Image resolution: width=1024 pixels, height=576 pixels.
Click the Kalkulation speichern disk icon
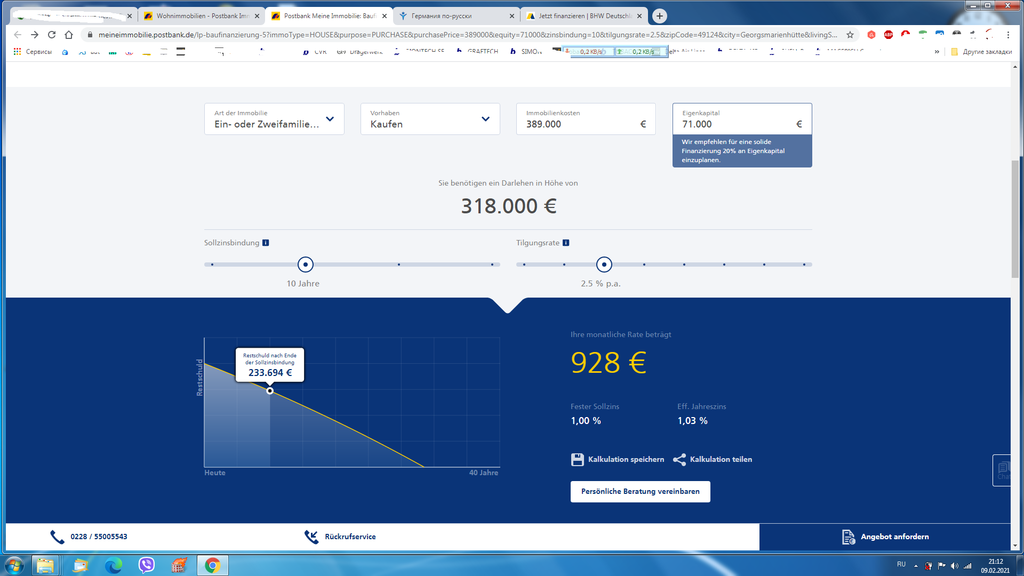[x=577, y=459]
